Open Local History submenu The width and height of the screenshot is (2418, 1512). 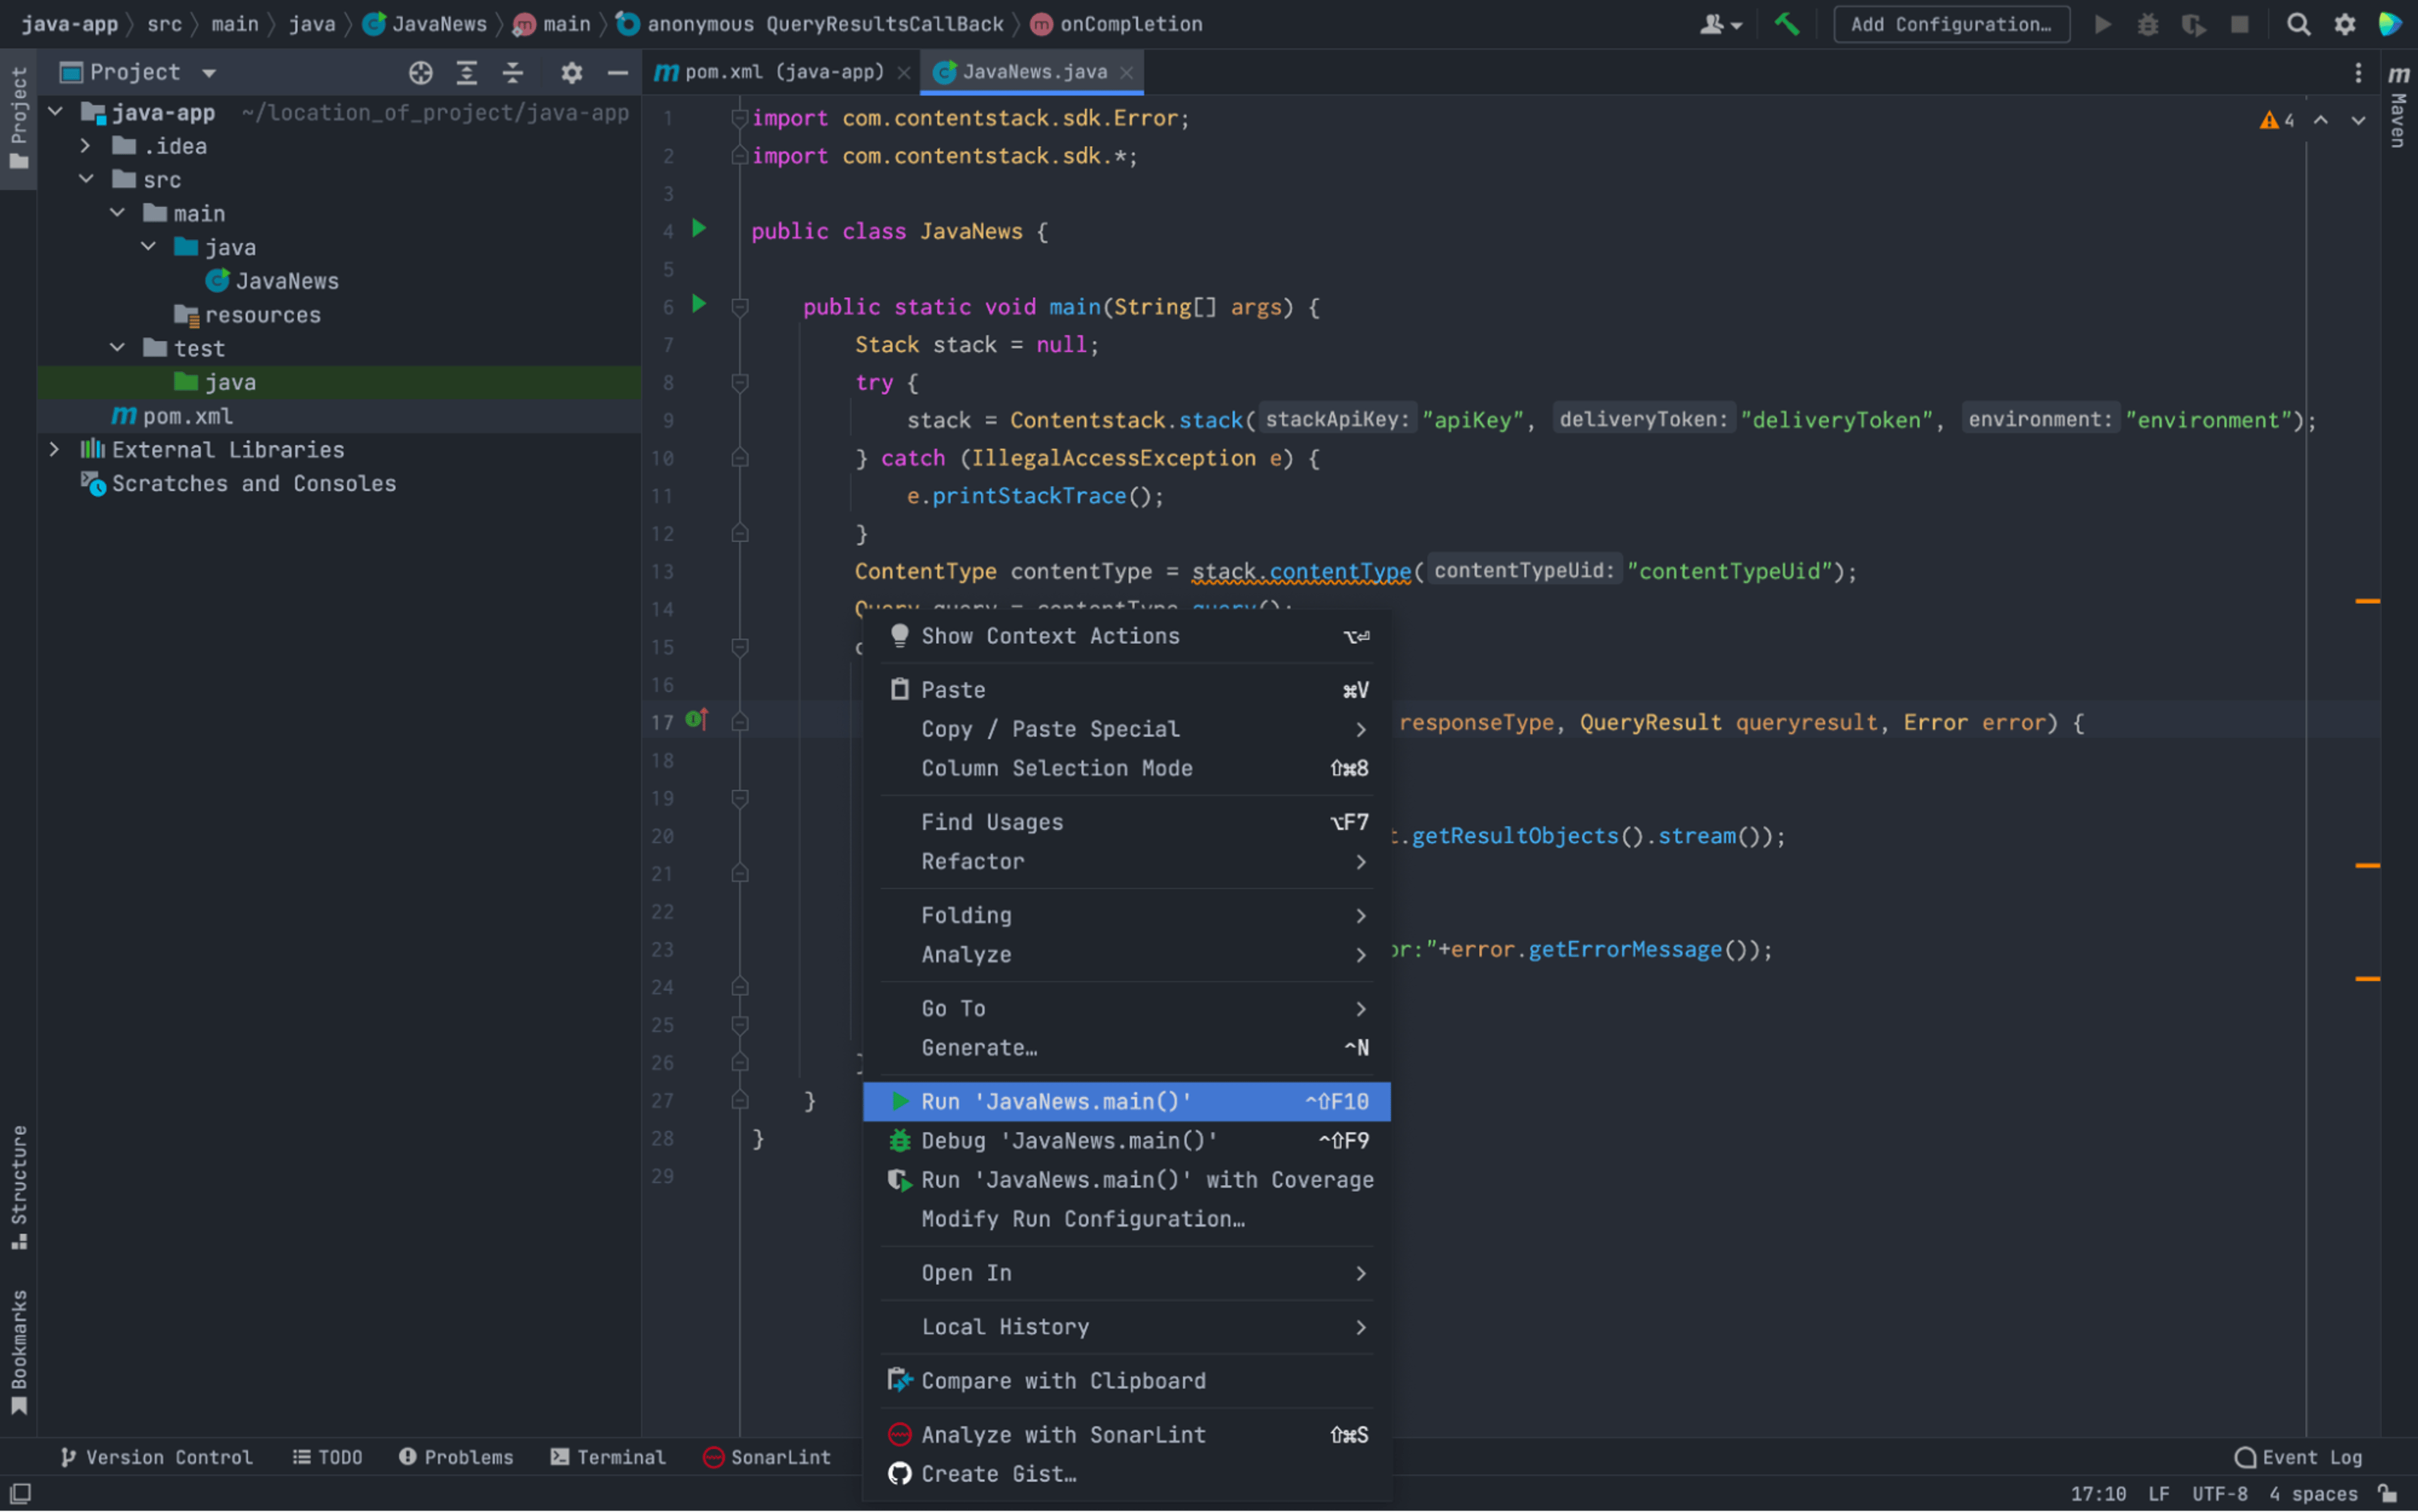point(1126,1327)
